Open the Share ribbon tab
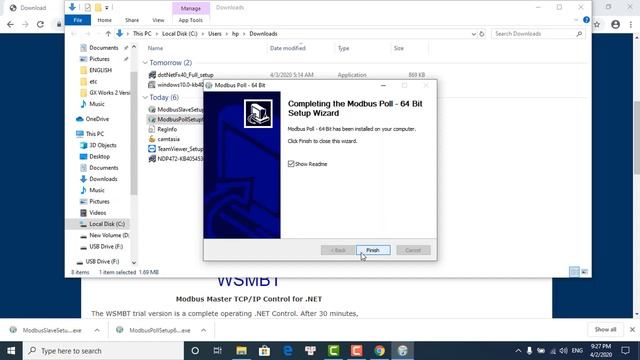 [132, 20]
